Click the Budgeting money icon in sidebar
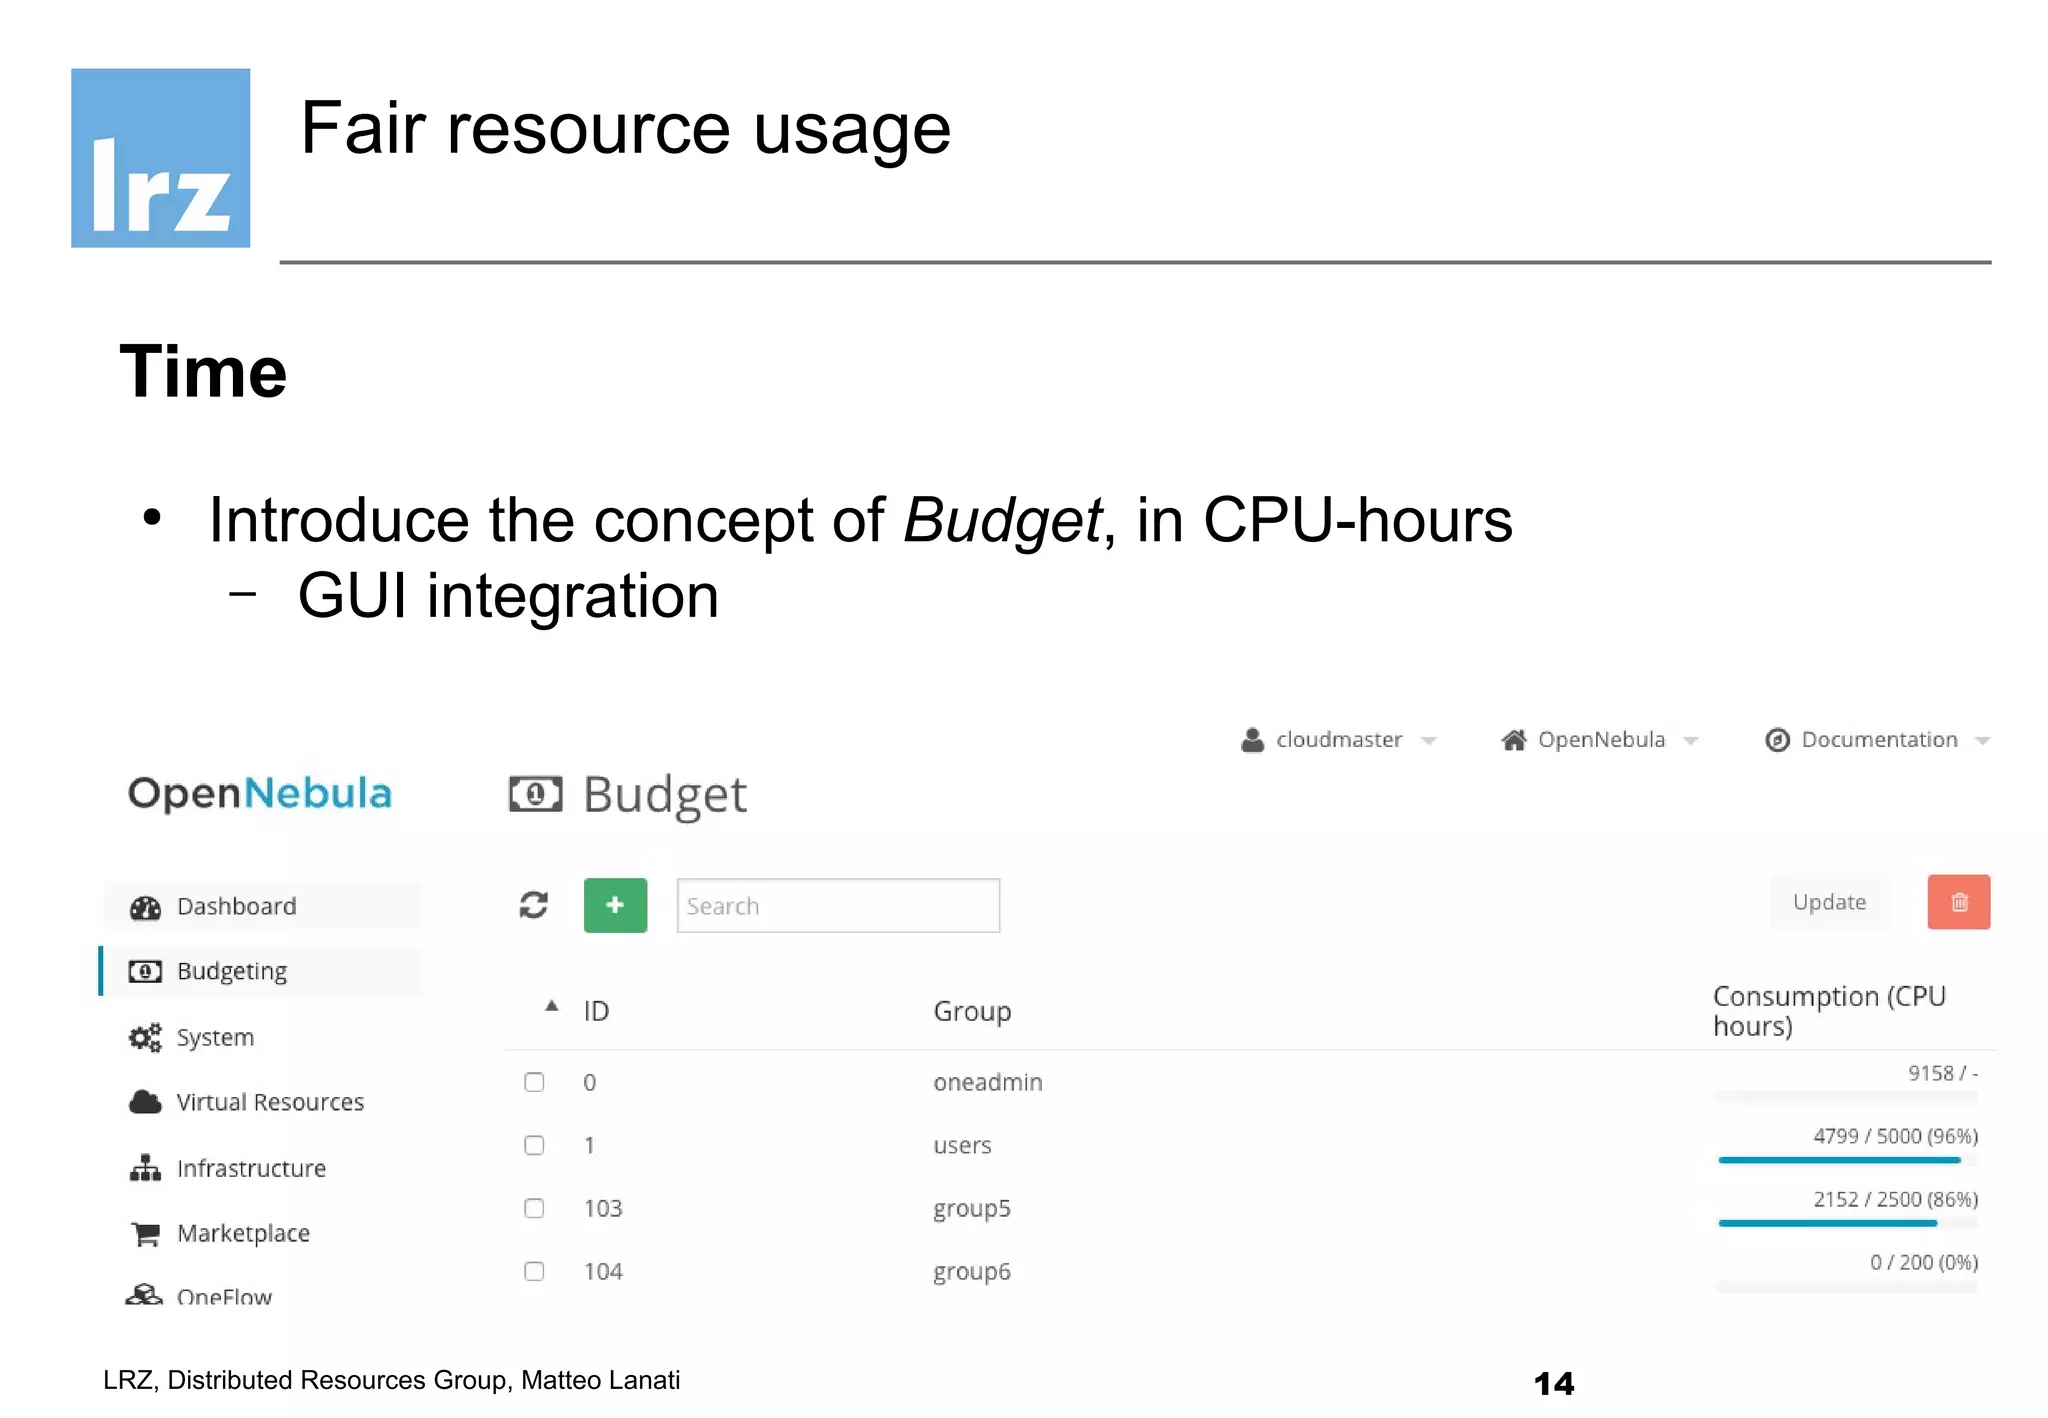Viewport: 2048px width, 1418px height. click(x=145, y=972)
